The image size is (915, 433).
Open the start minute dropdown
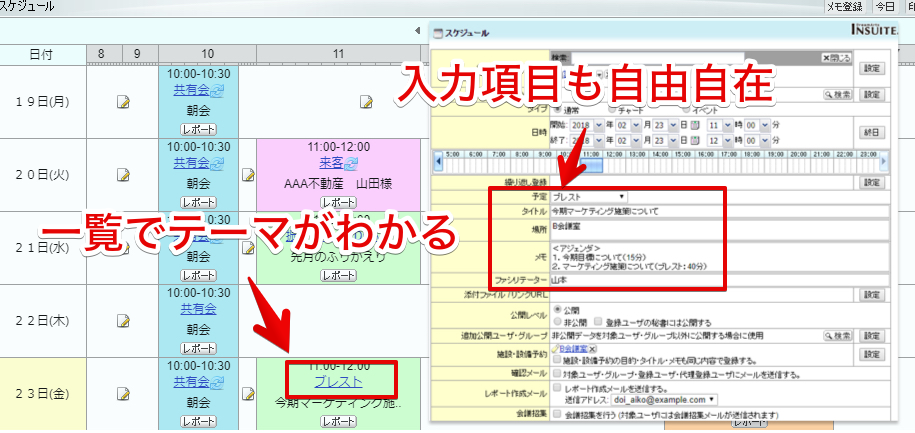coord(757,125)
